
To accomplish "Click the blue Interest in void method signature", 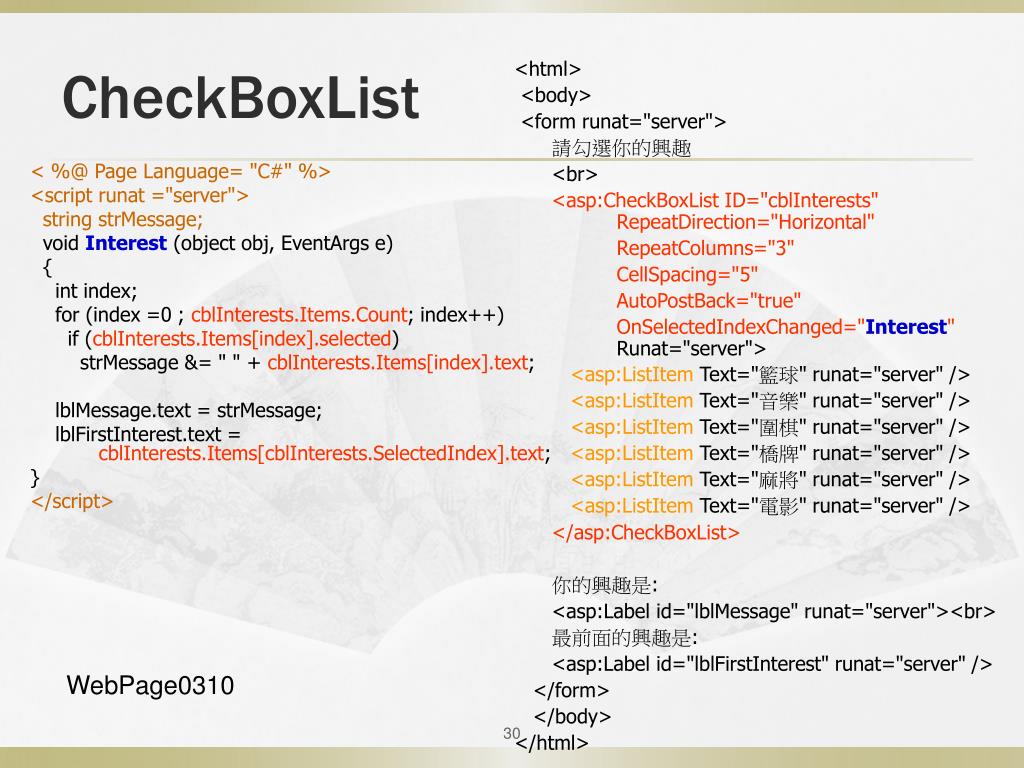I will 126,243.
